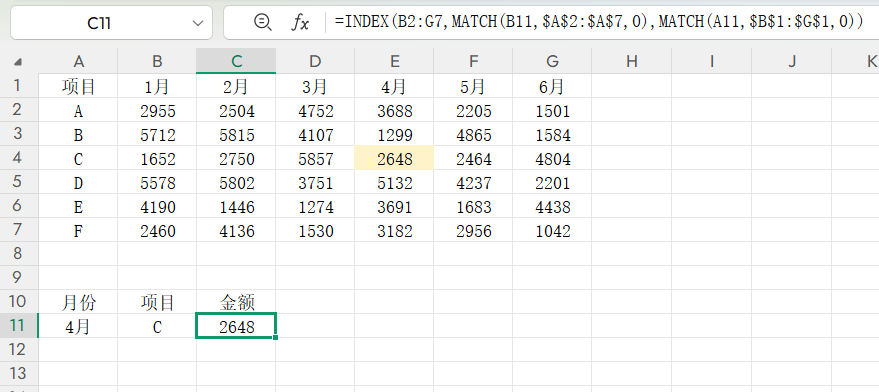Select row 4 header
Screen dimensions: 879x392
point(19,158)
